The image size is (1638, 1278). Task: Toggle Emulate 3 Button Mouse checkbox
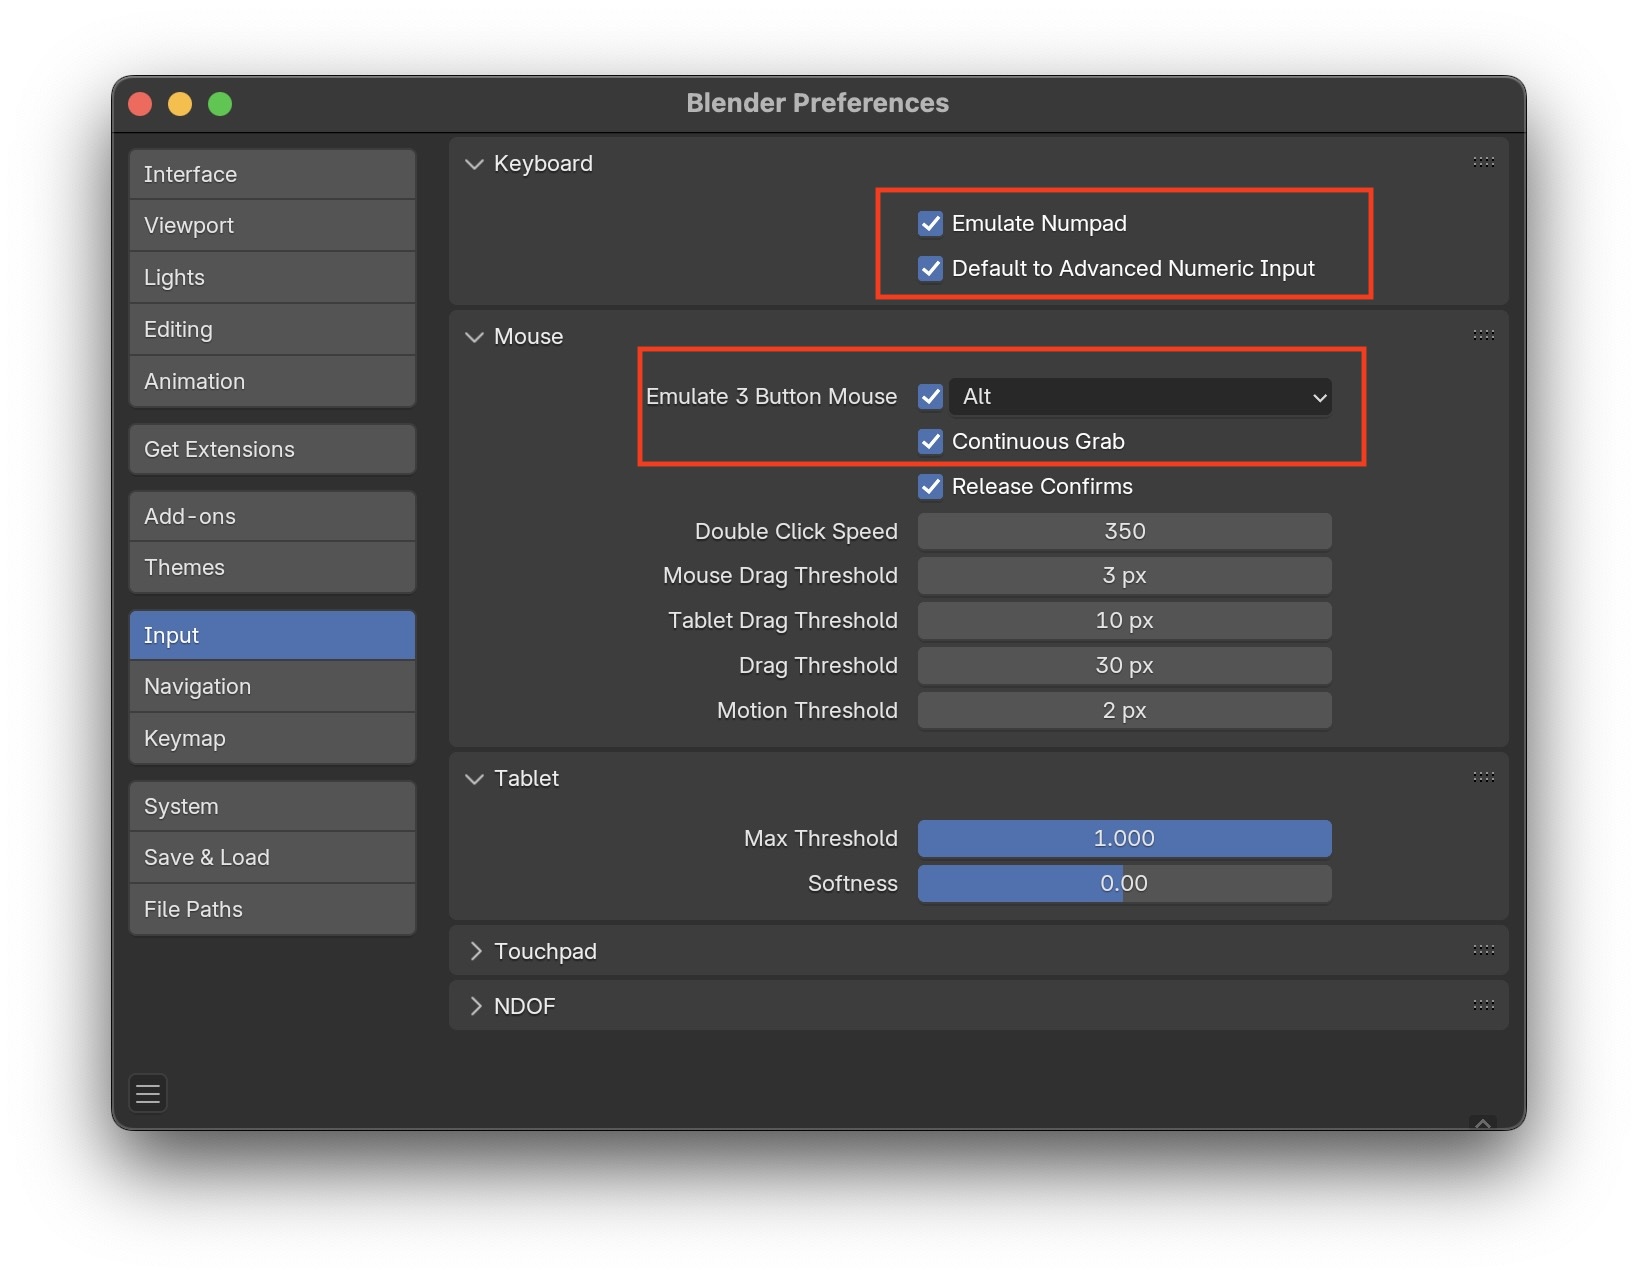(x=930, y=396)
